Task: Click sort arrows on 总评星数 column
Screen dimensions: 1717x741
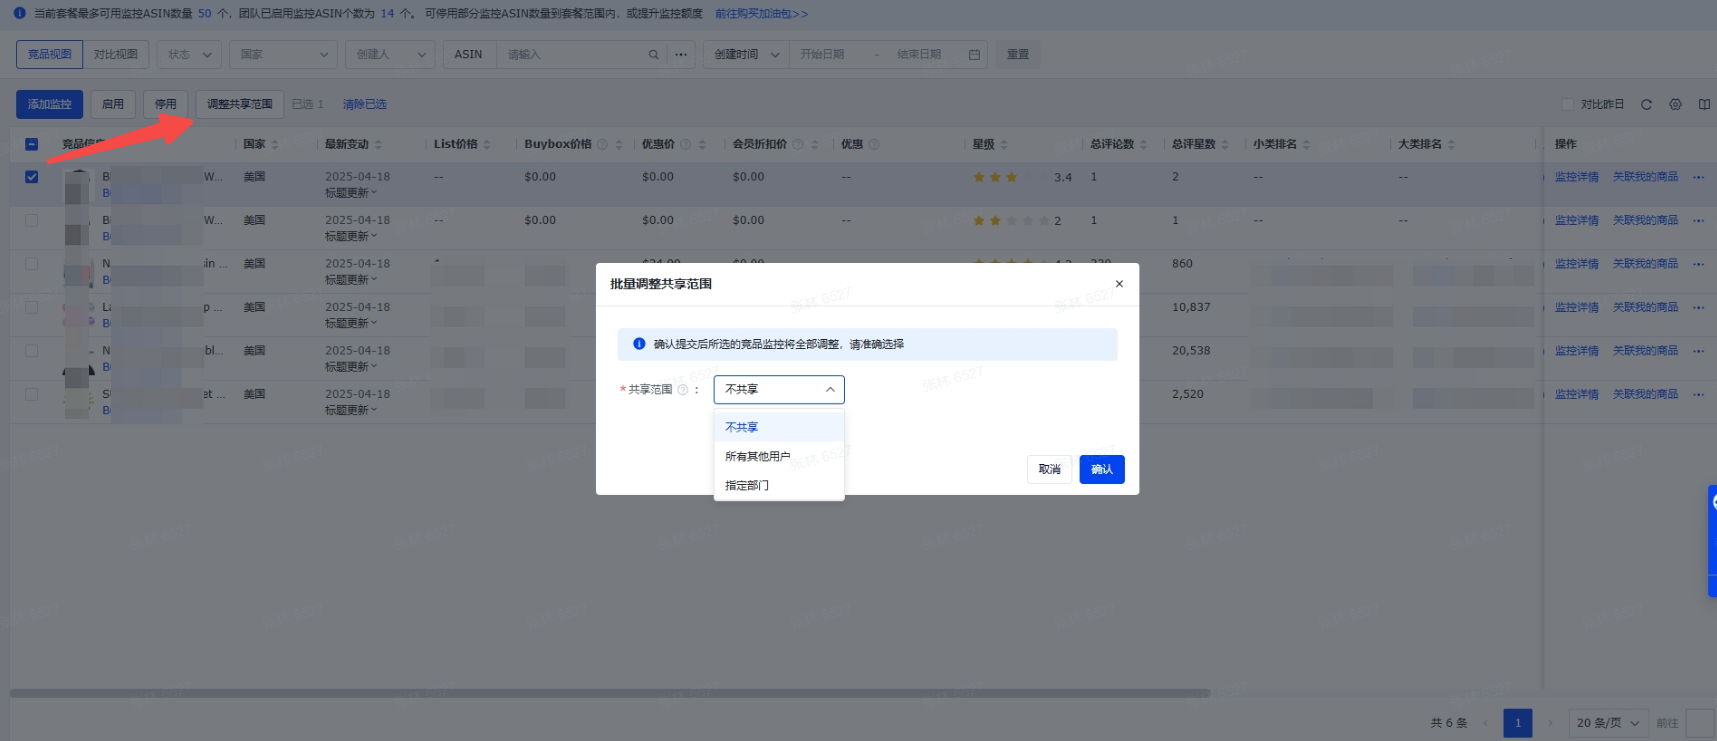Action: tap(1225, 145)
